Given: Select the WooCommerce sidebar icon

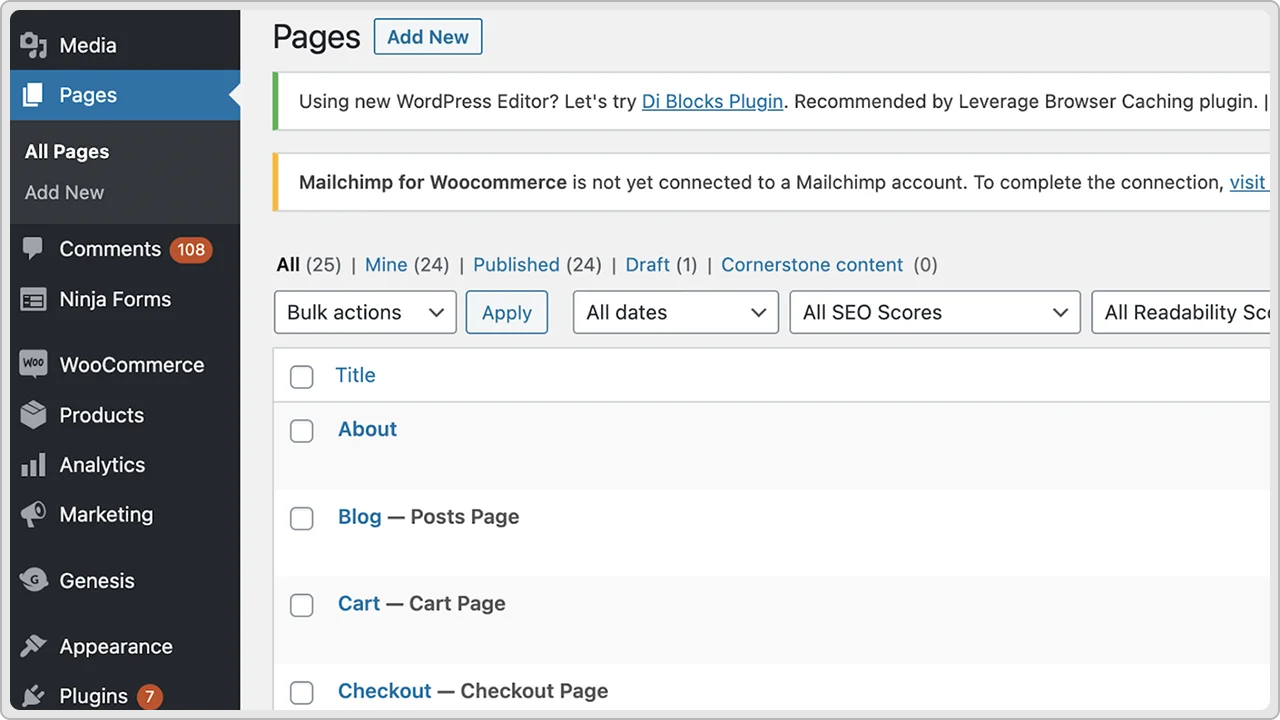Looking at the screenshot, I should [33, 364].
